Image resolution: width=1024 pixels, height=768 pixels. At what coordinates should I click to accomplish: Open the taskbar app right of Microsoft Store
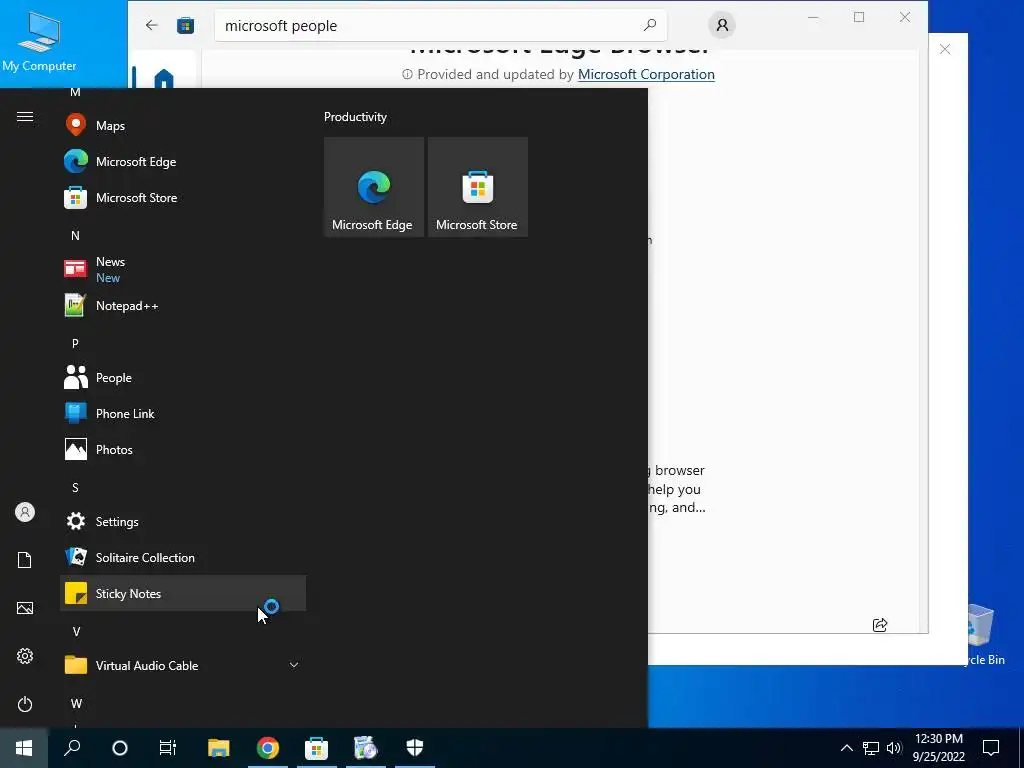click(366, 748)
